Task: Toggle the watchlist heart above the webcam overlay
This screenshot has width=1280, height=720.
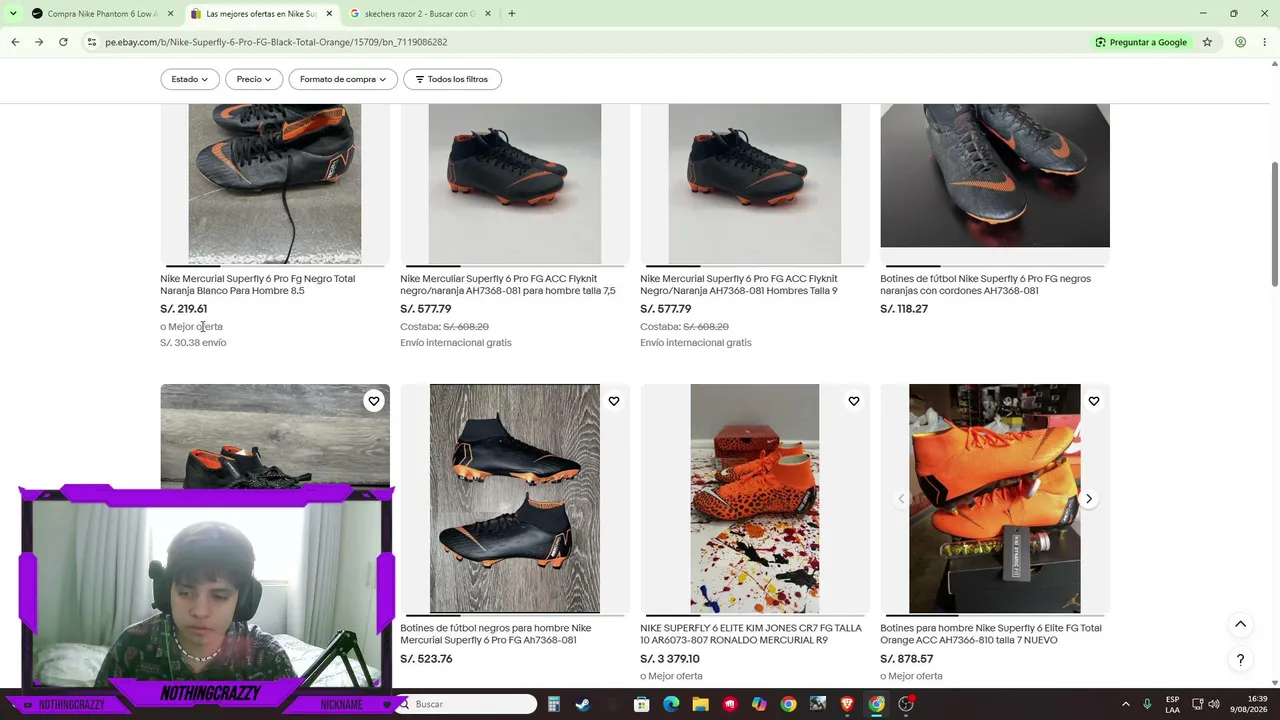Action: (374, 401)
